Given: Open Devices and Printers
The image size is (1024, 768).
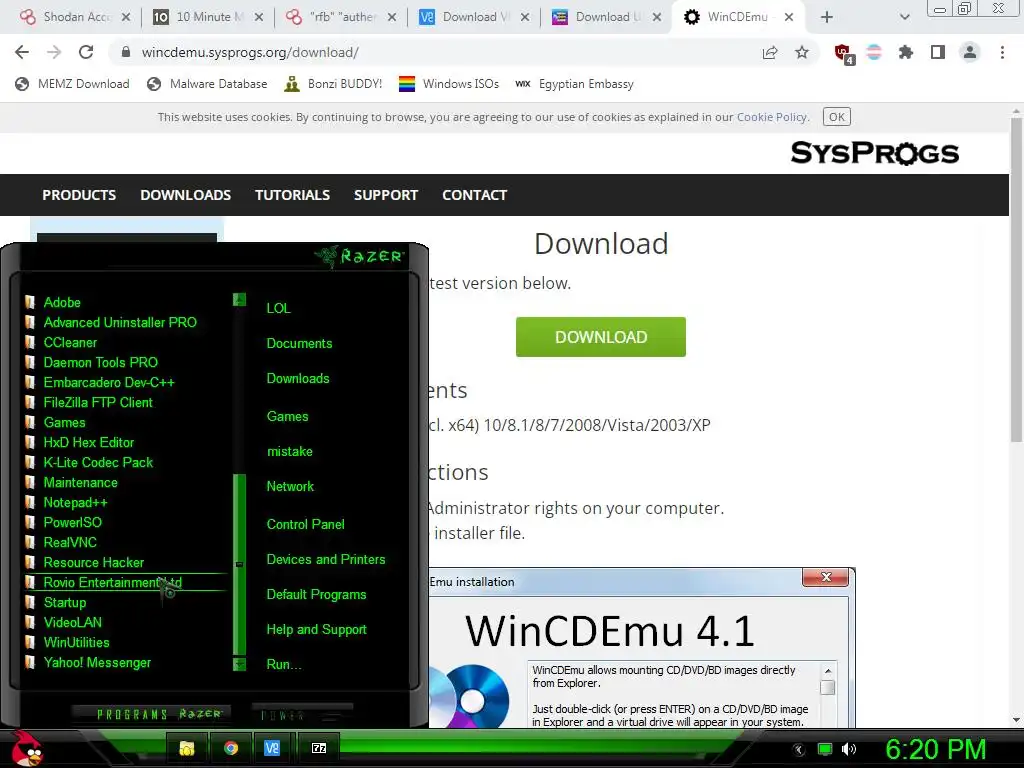Looking at the screenshot, I should point(325,560).
